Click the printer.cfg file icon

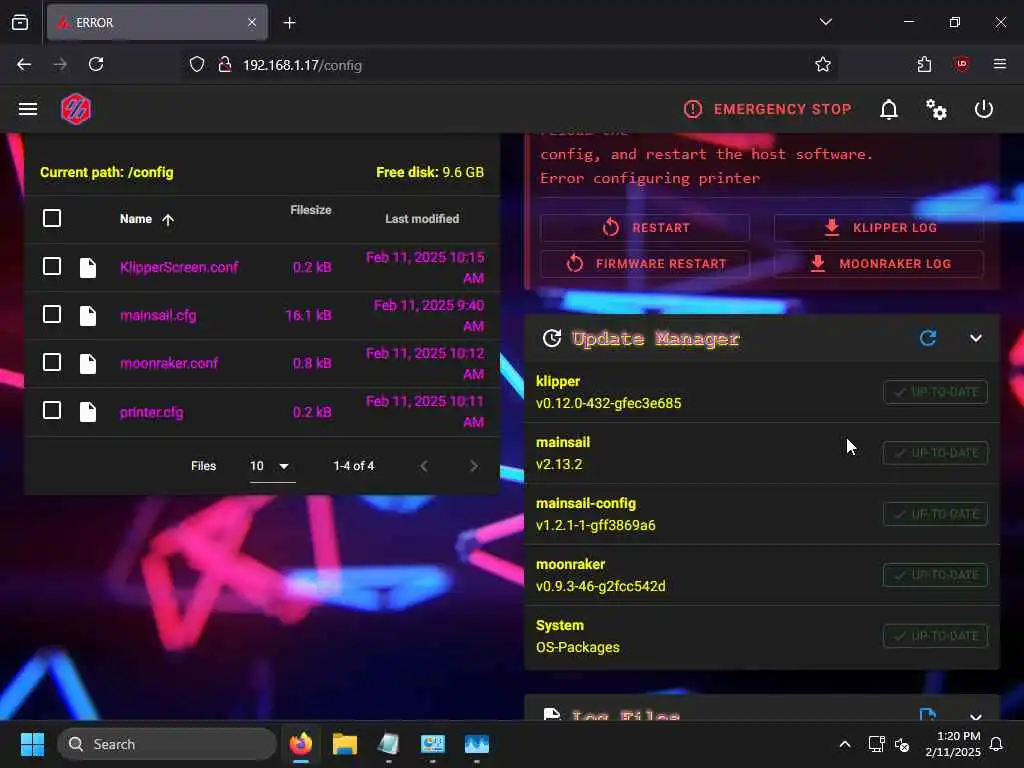[x=88, y=412]
